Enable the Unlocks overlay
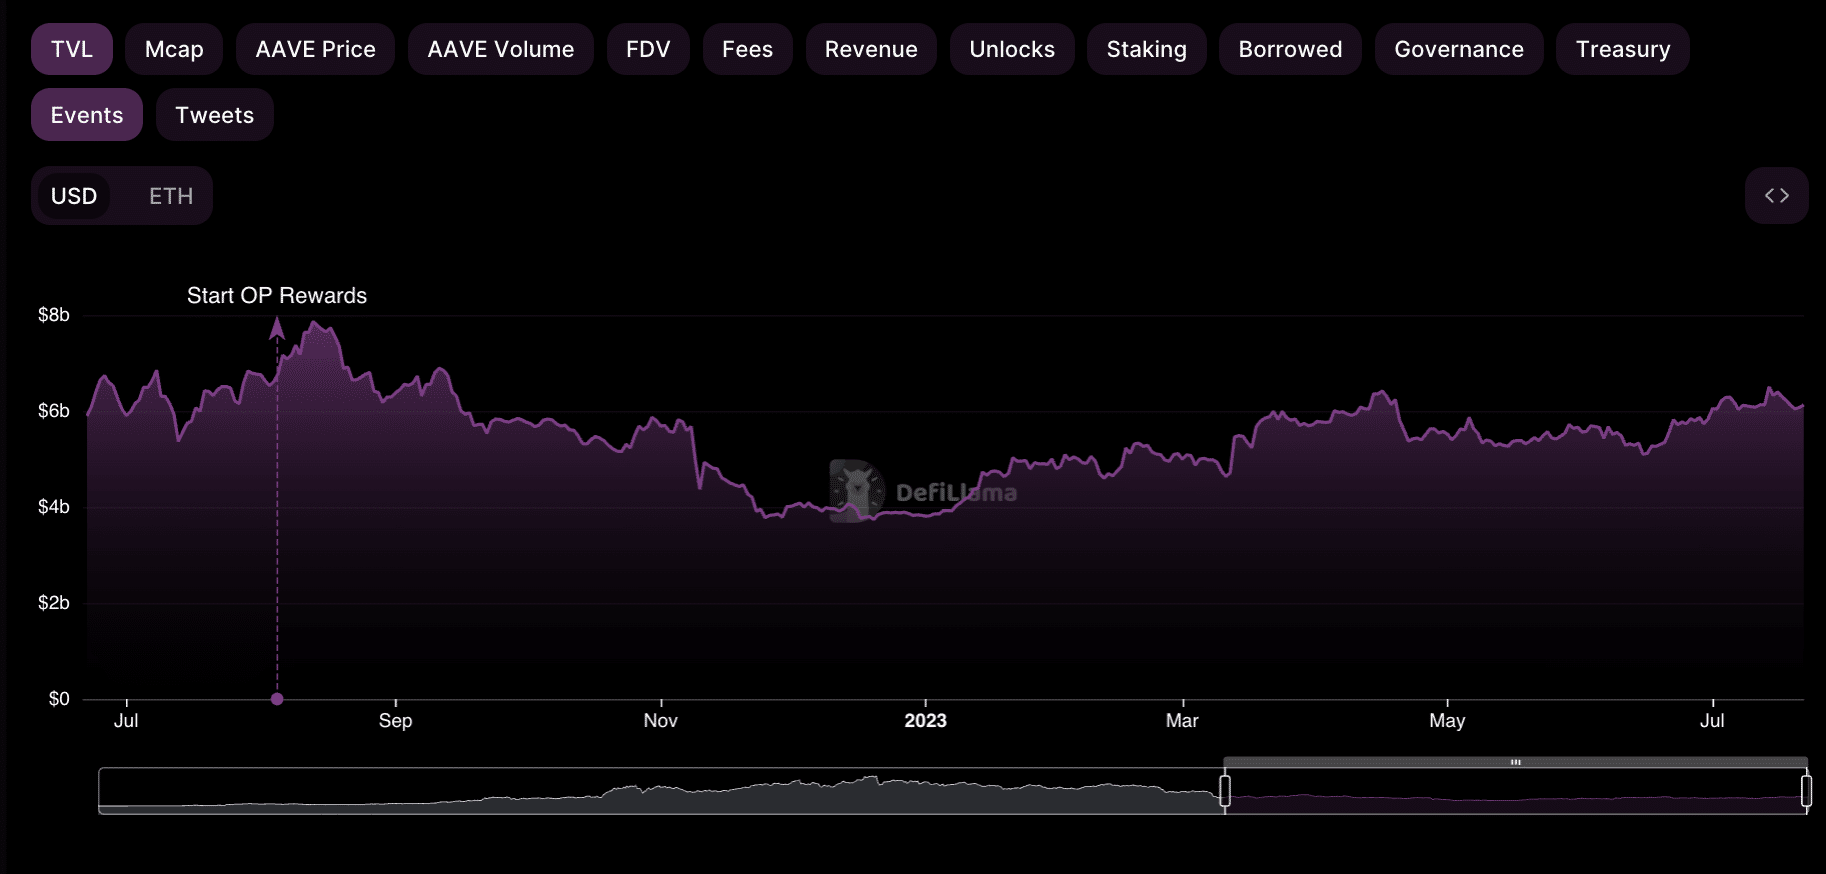 (x=1012, y=49)
